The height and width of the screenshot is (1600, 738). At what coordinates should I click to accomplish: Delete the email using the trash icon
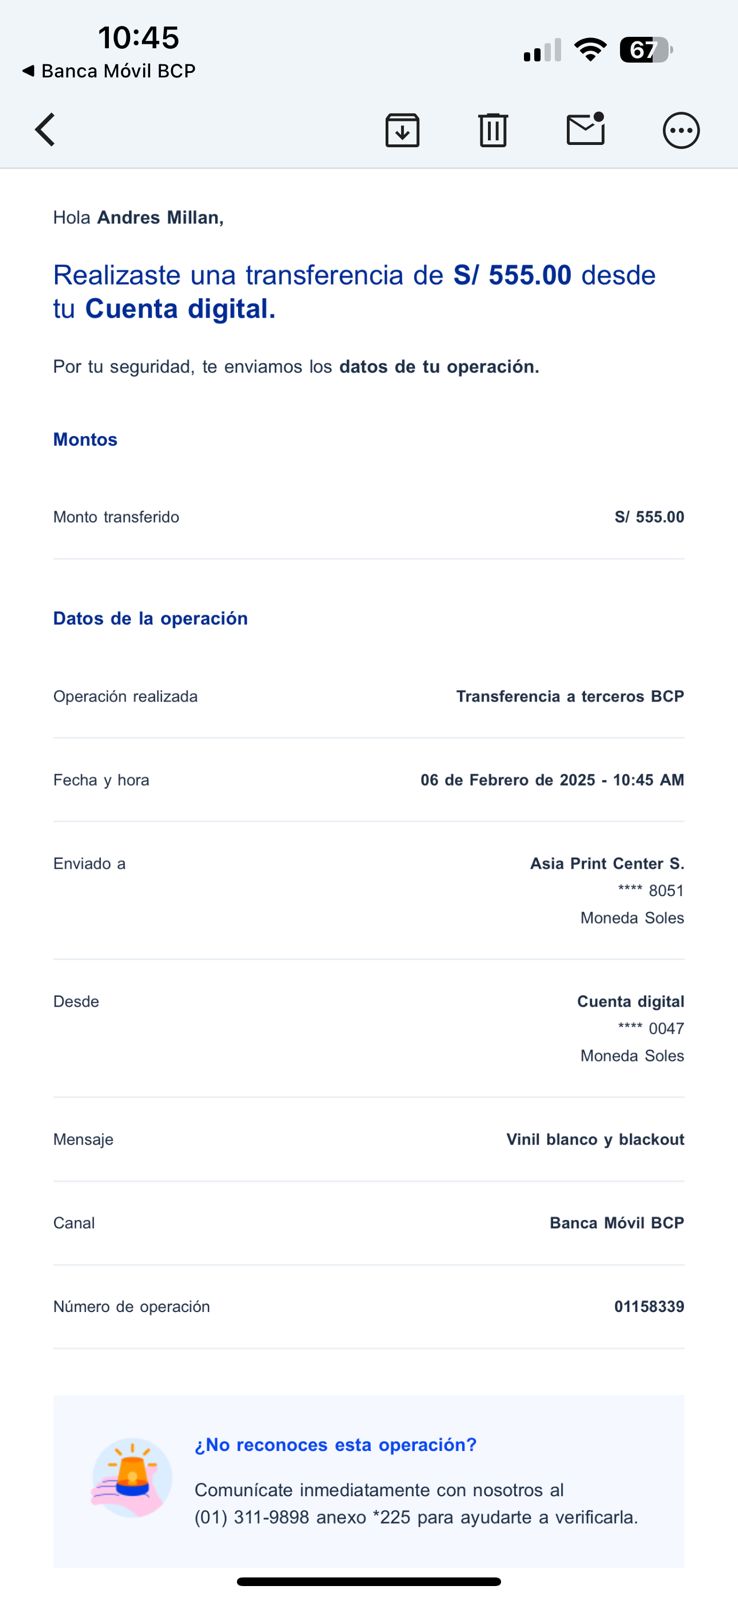click(493, 130)
